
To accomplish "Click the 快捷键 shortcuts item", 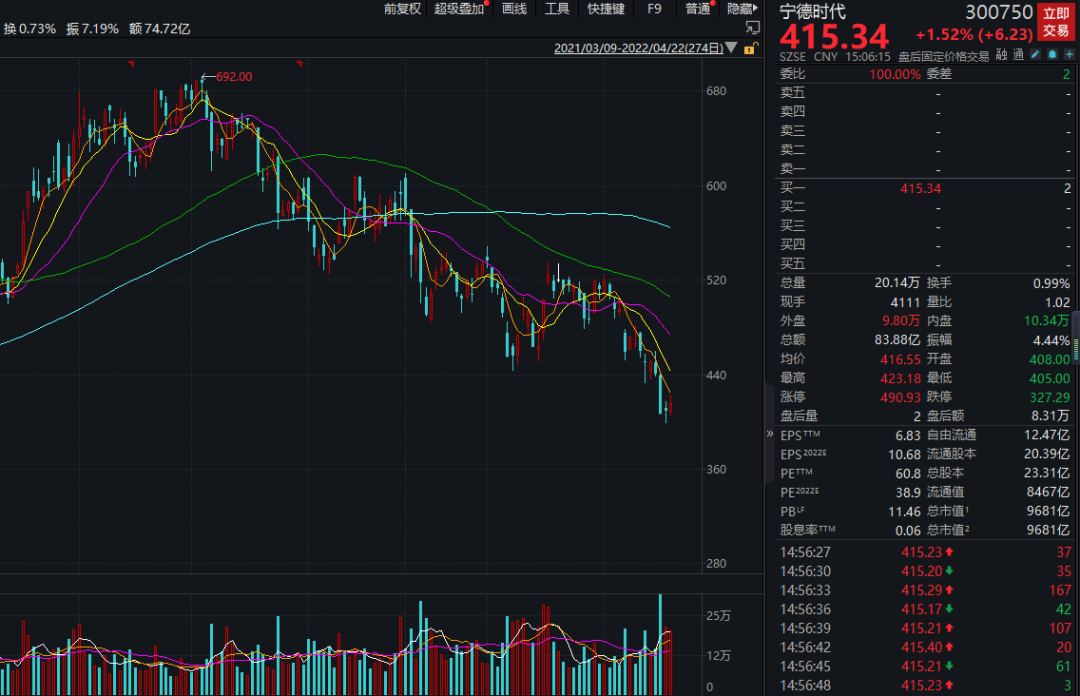I will [606, 9].
